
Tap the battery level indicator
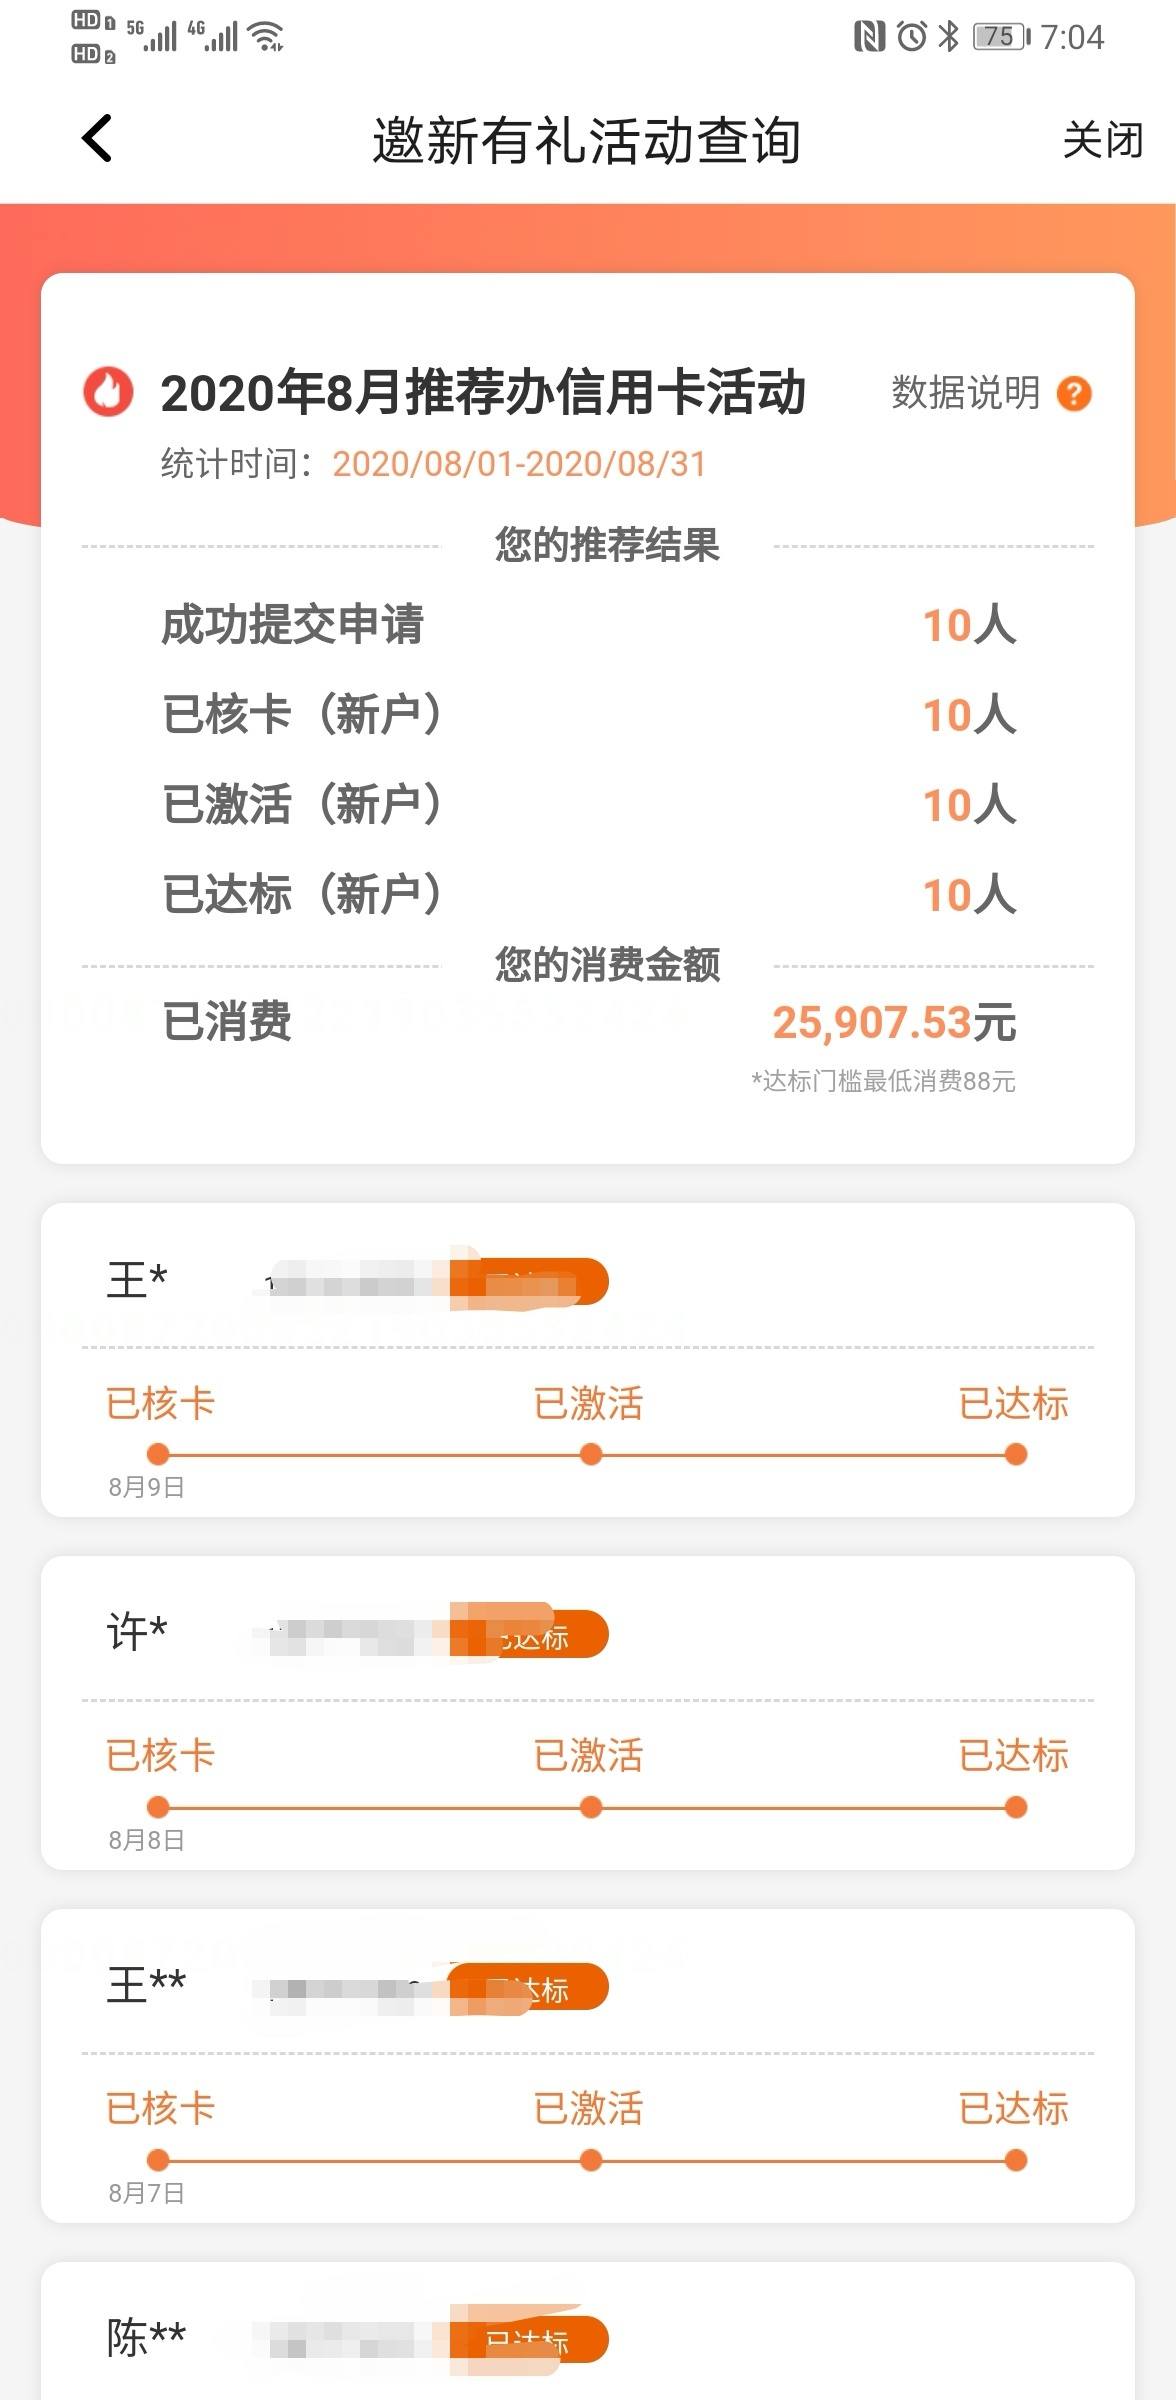coord(1001,37)
